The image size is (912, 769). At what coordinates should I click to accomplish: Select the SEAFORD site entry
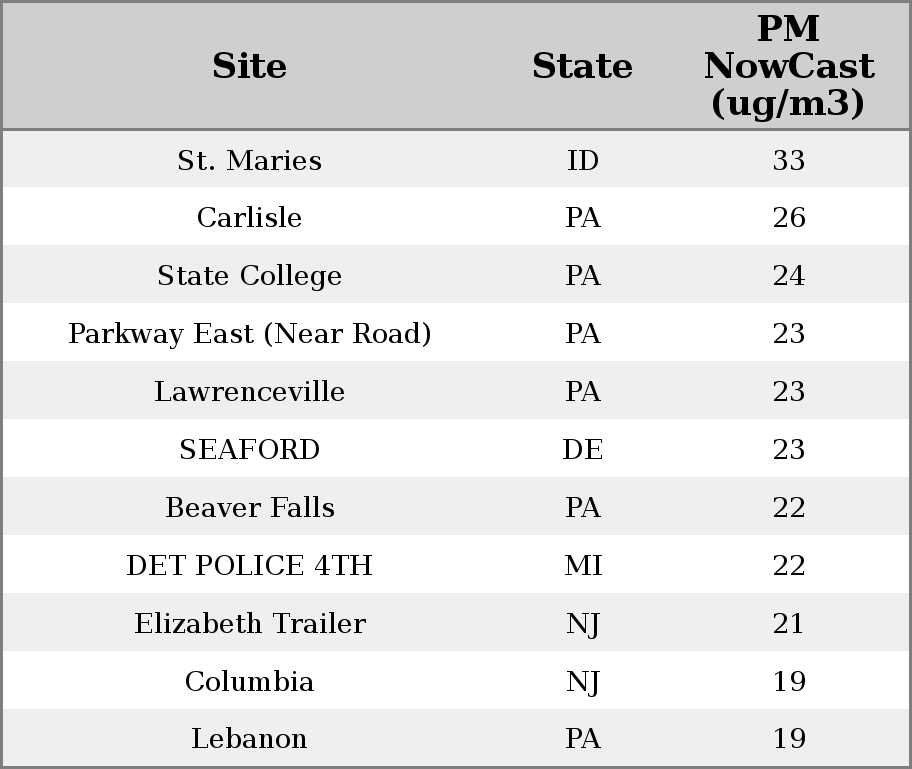coord(249,450)
